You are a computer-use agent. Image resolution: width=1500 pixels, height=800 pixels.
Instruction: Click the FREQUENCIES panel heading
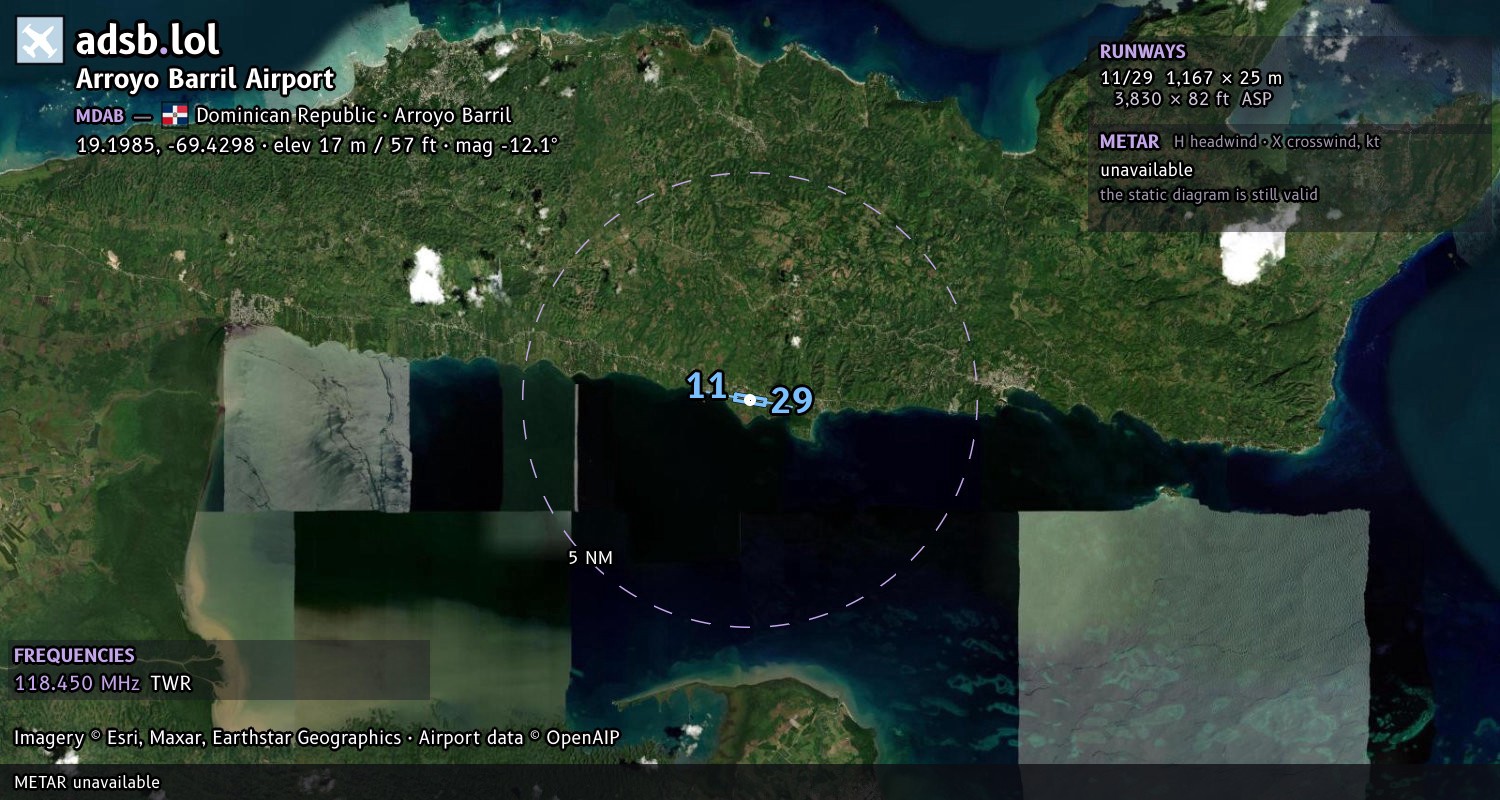coord(74,656)
